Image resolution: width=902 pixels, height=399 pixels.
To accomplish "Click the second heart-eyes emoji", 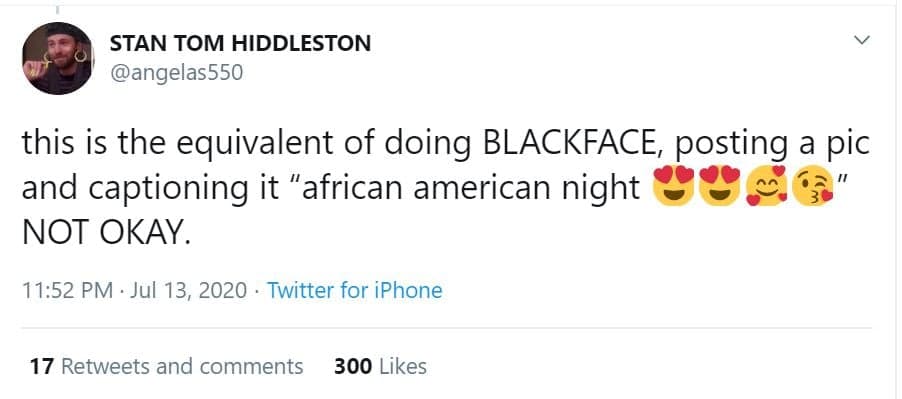I will point(719,187).
